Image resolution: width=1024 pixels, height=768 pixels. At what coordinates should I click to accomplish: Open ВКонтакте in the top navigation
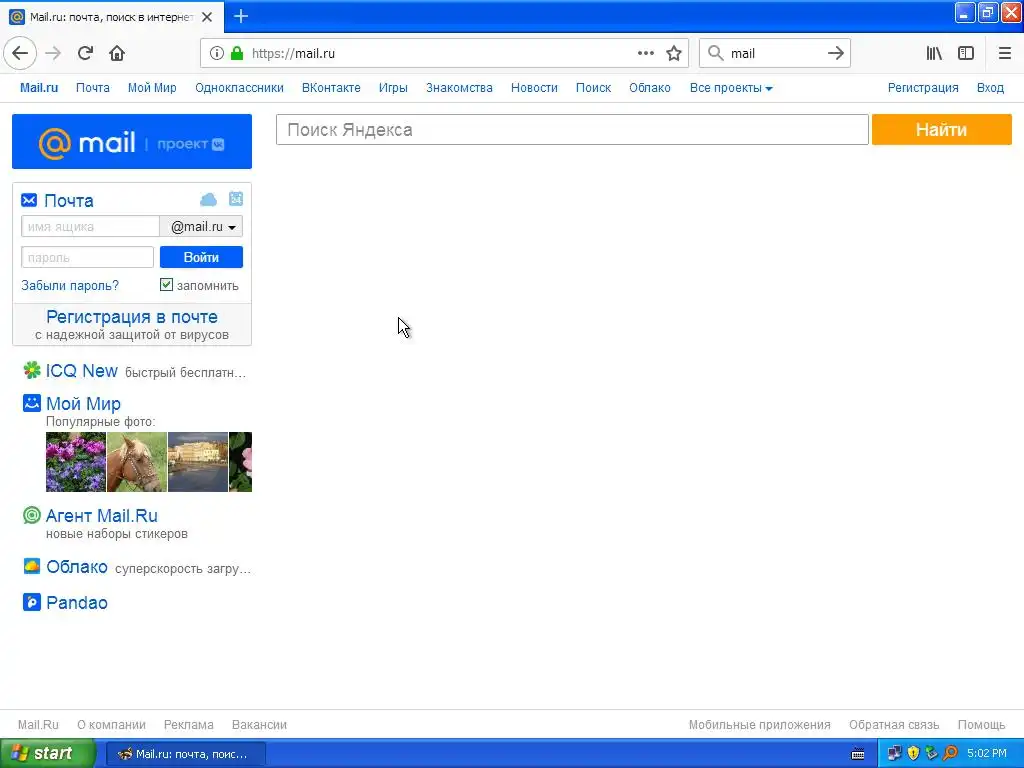331,88
